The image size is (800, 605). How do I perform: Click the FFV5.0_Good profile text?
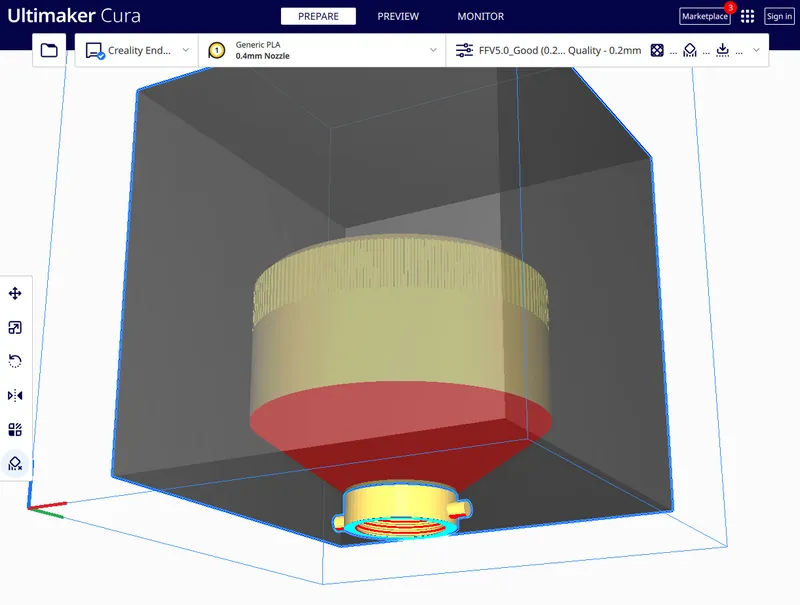click(521, 51)
